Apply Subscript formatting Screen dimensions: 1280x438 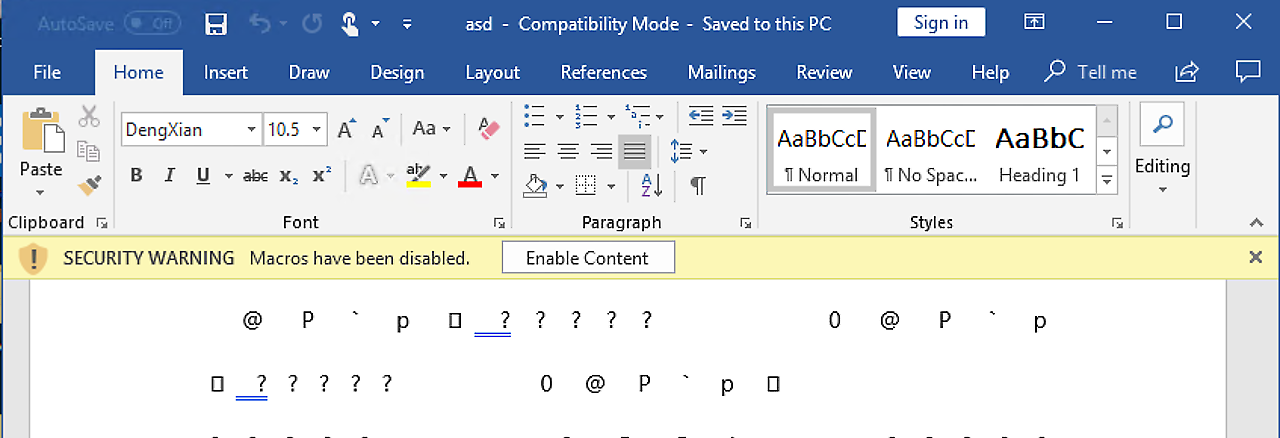tap(289, 176)
